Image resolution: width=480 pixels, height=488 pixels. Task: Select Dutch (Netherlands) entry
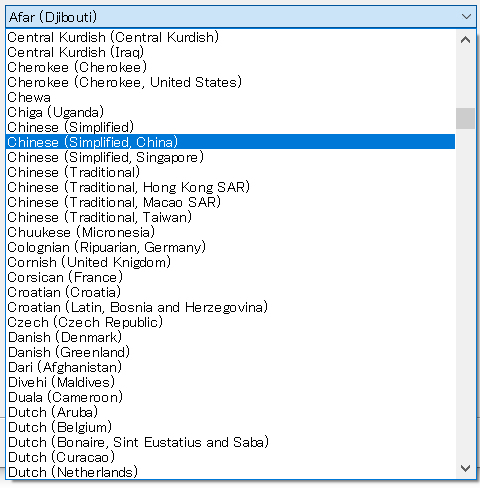click(x=230, y=472)
